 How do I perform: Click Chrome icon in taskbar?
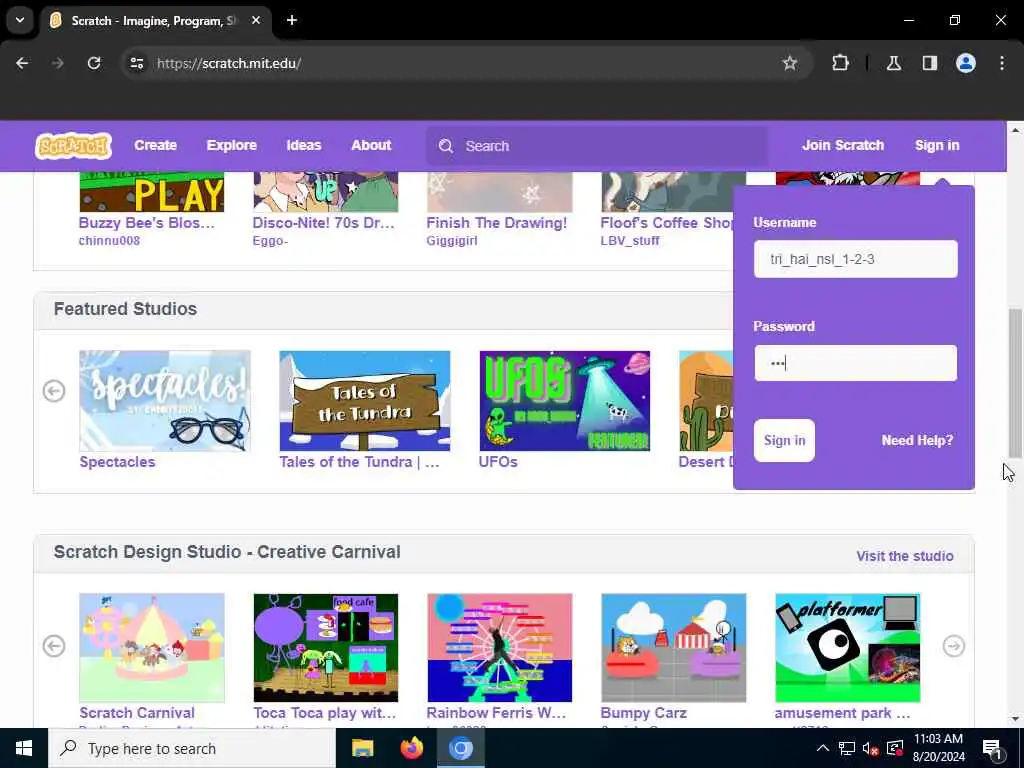(460, 748)
